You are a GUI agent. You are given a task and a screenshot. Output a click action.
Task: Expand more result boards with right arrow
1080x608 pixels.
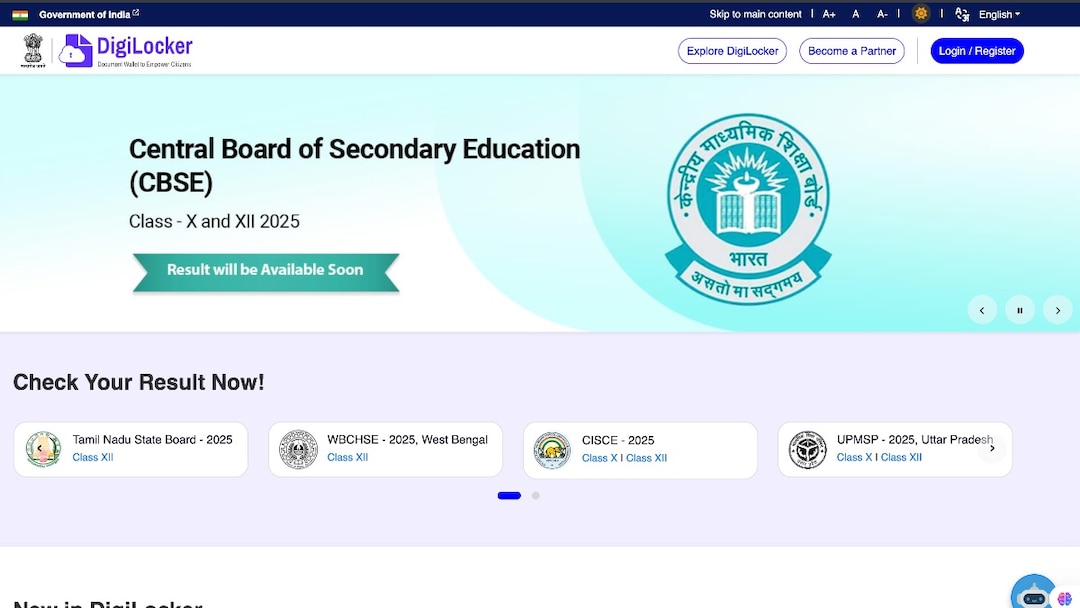[x=992, y=448]
